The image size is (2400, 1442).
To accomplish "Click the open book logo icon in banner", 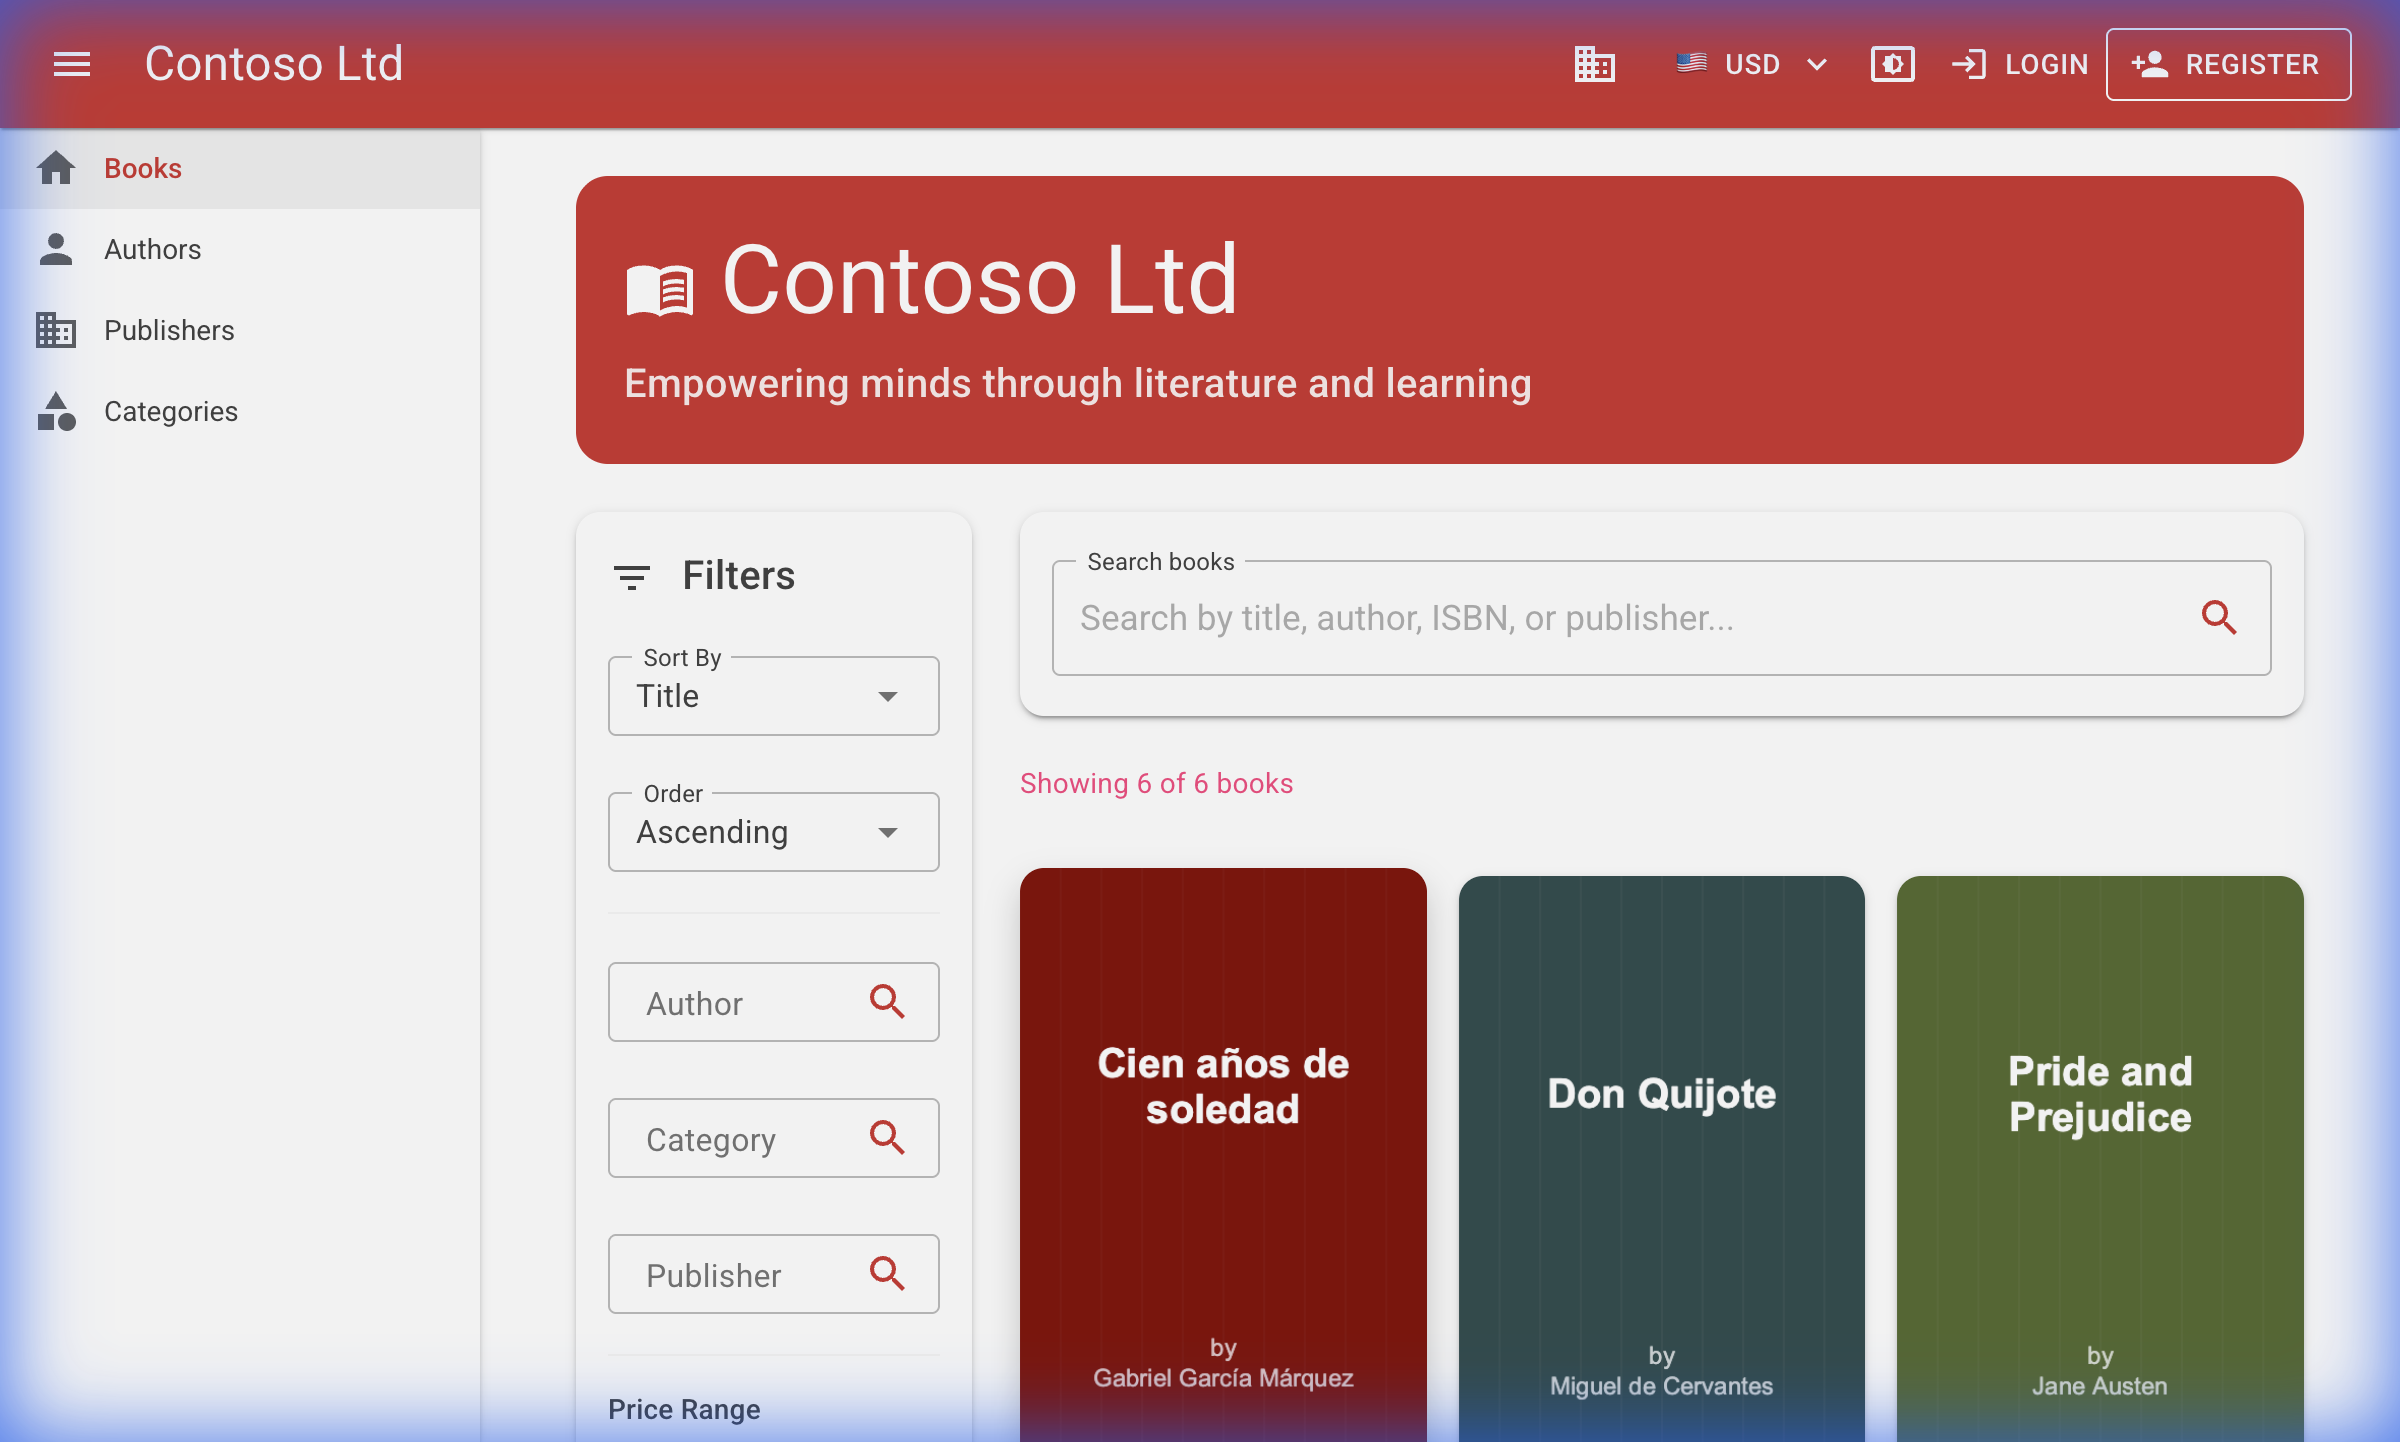I will (660, 290).
